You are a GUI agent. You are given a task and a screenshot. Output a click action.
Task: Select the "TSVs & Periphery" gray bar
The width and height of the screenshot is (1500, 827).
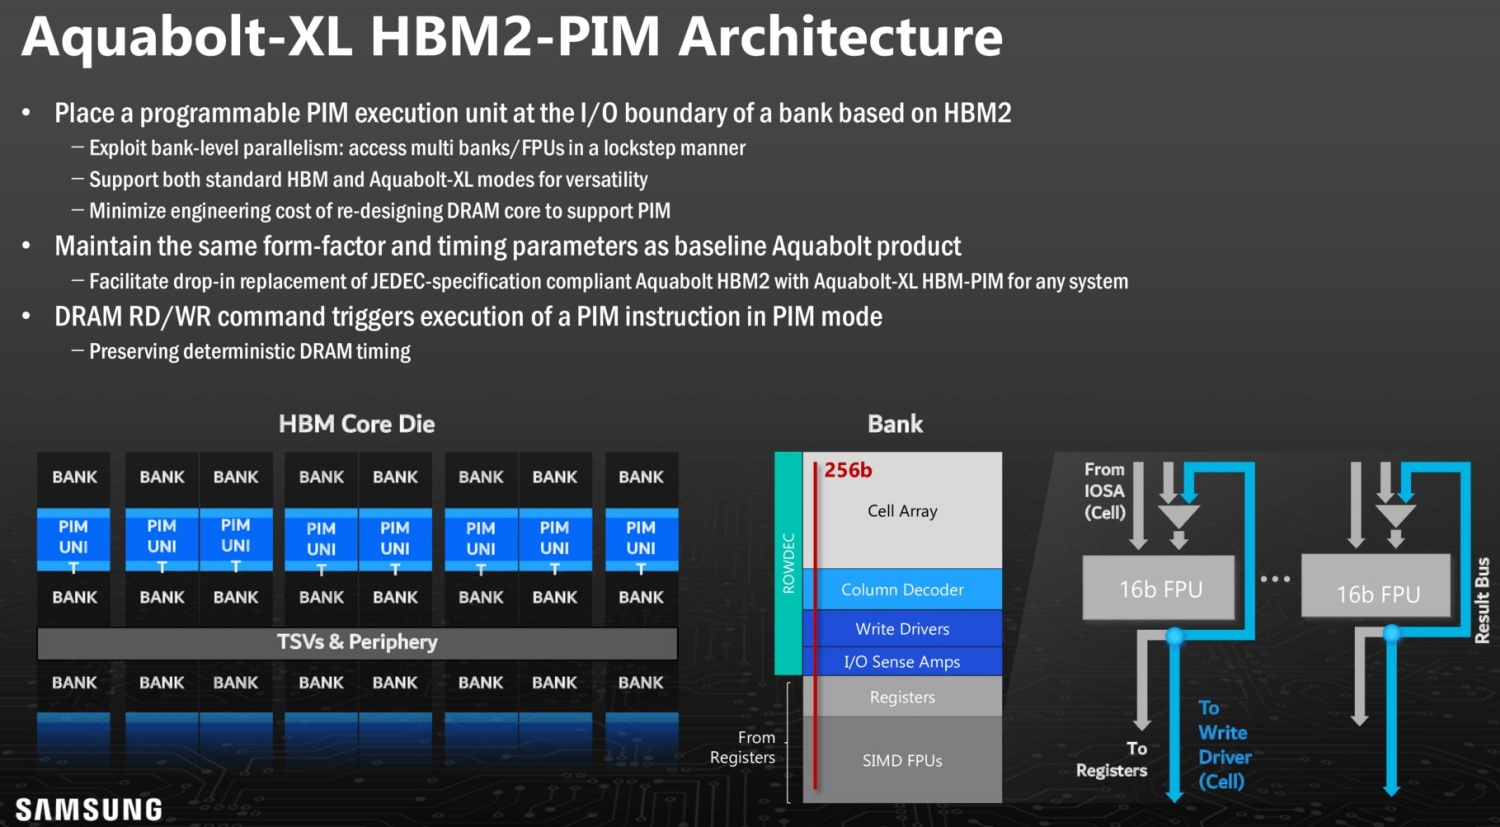[x=357, y=643]
